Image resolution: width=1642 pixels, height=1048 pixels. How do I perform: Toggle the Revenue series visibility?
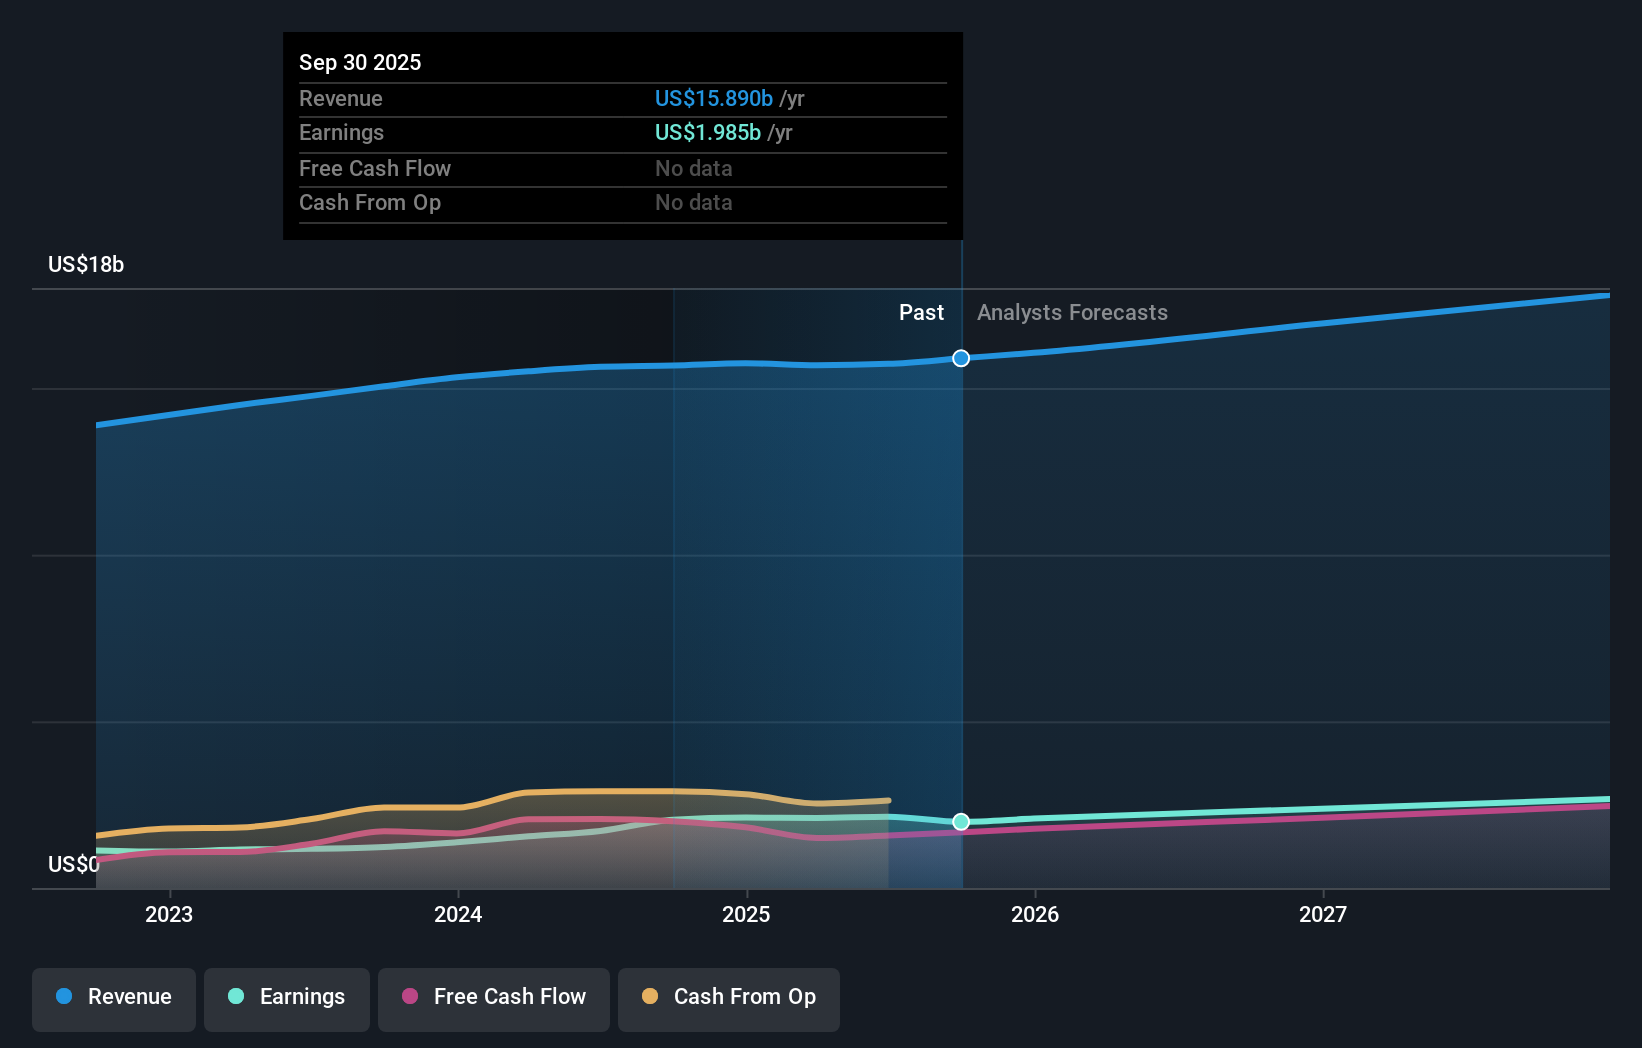[x=113, y=997]
